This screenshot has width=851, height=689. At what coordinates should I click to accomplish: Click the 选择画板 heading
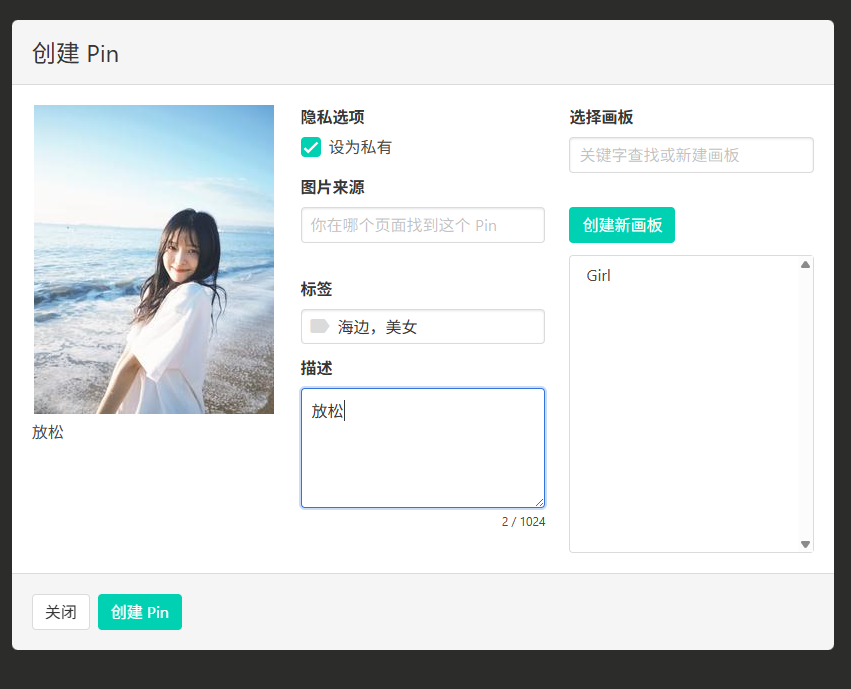pyautogui.click(x=601, y=117)
